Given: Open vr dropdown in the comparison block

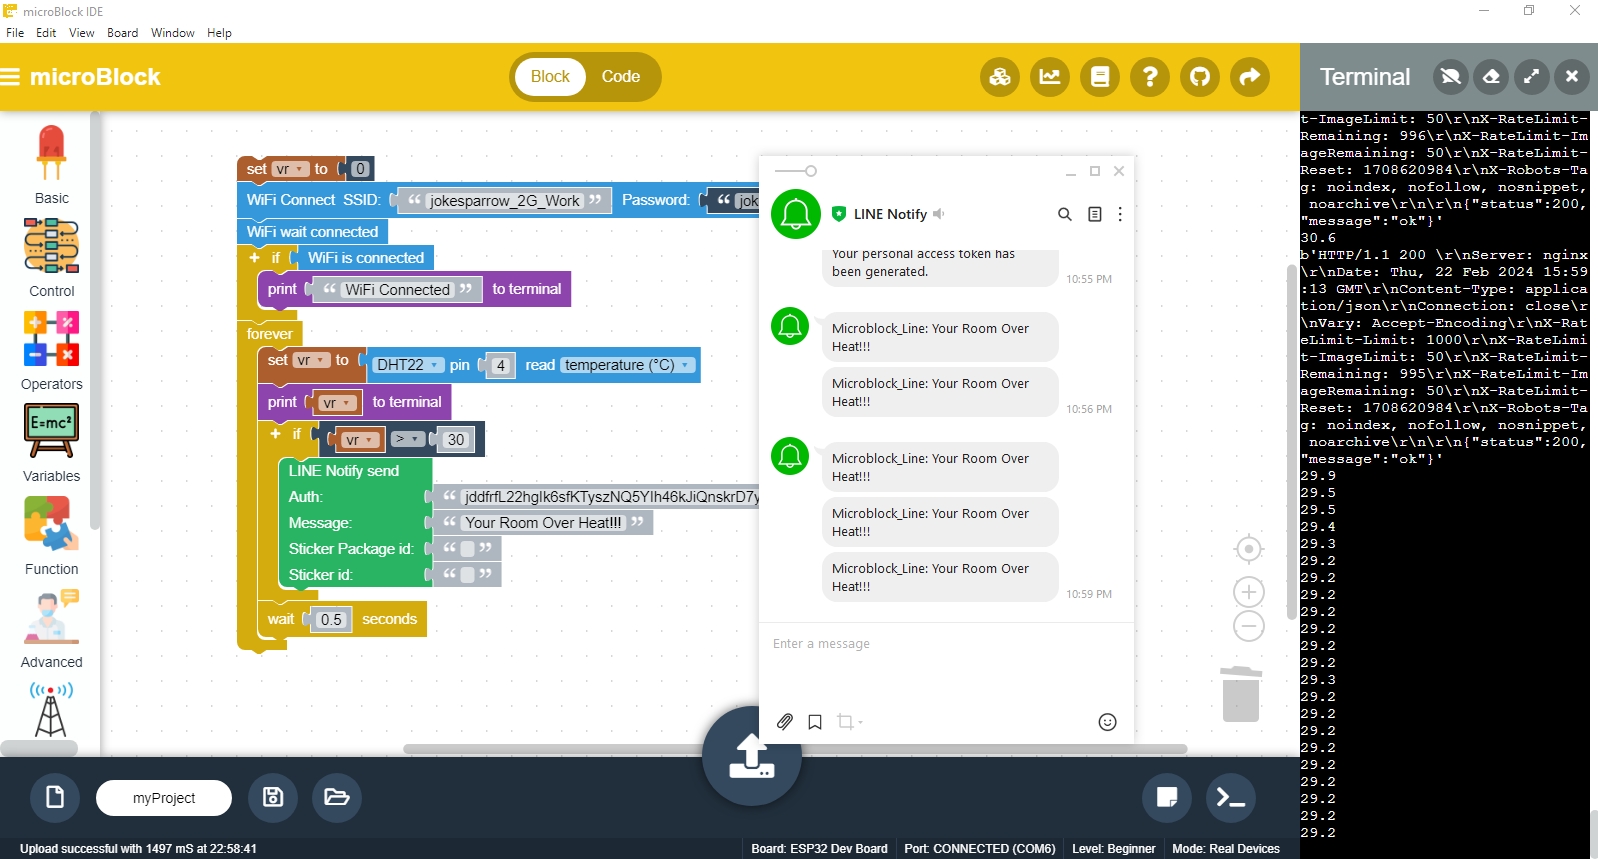Looking at the screenshot, I should click(x=359, y=440).
